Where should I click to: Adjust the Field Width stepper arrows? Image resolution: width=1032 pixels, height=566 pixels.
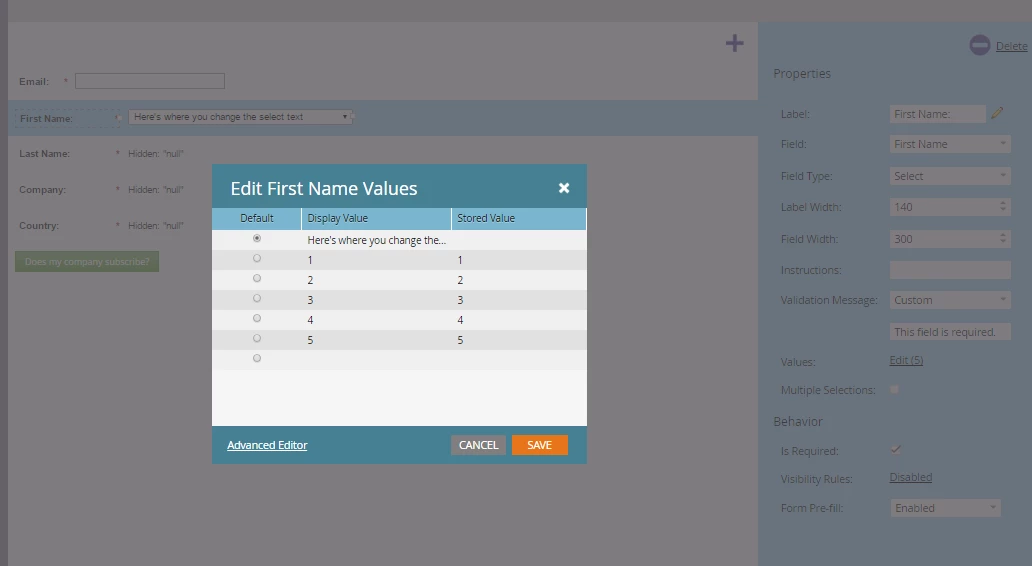click(1003, 238)
